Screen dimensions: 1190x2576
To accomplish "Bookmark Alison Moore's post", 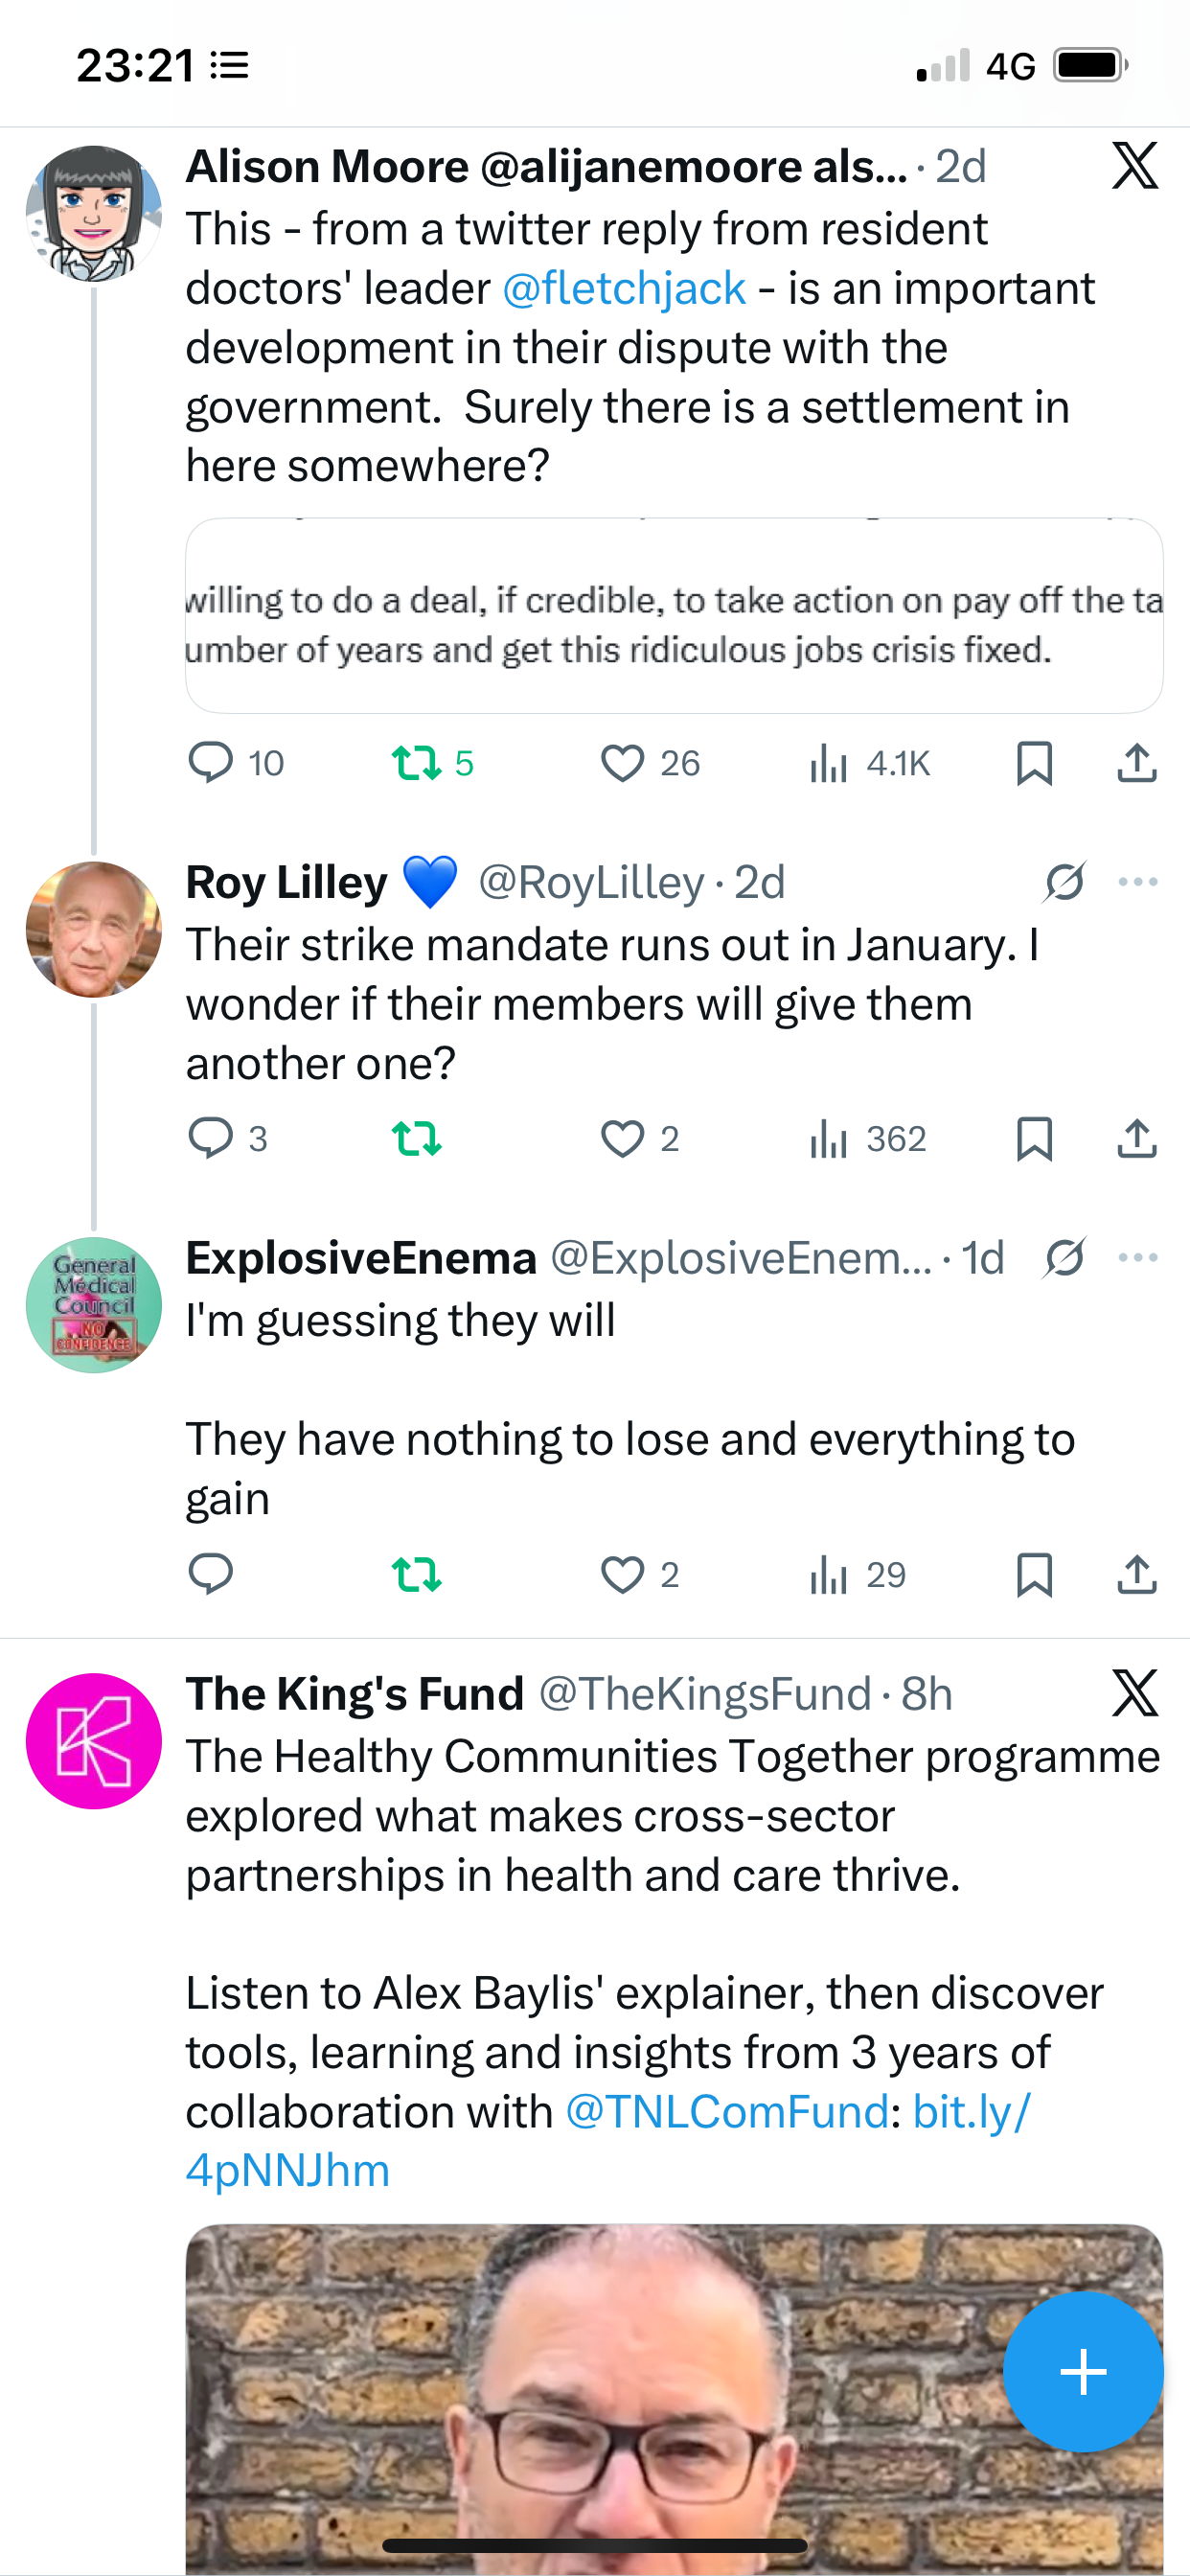I will tap(1034, 763).
